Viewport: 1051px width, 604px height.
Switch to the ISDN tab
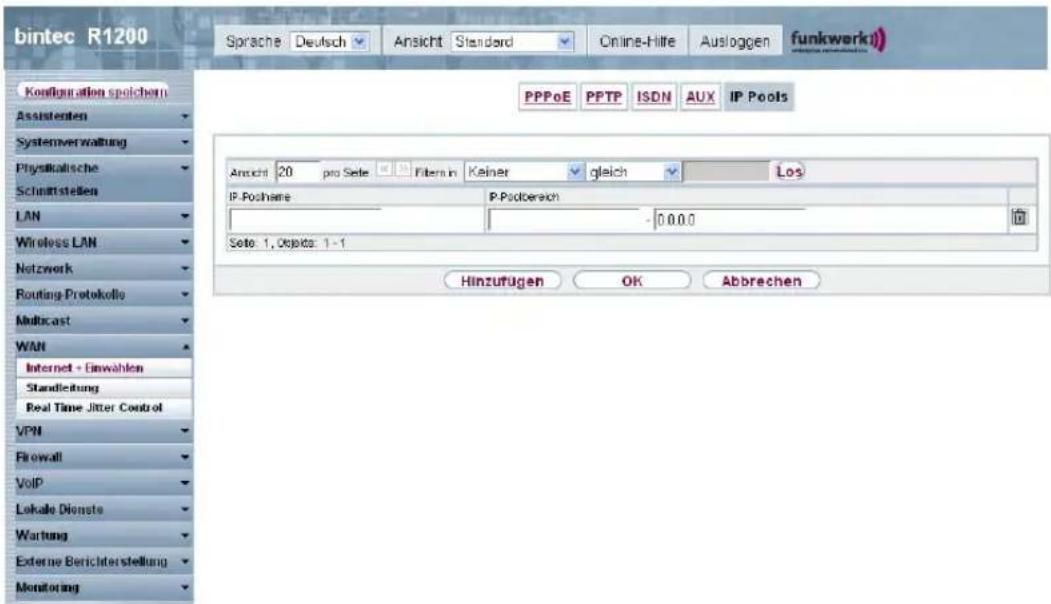click(x=654, y=97)
